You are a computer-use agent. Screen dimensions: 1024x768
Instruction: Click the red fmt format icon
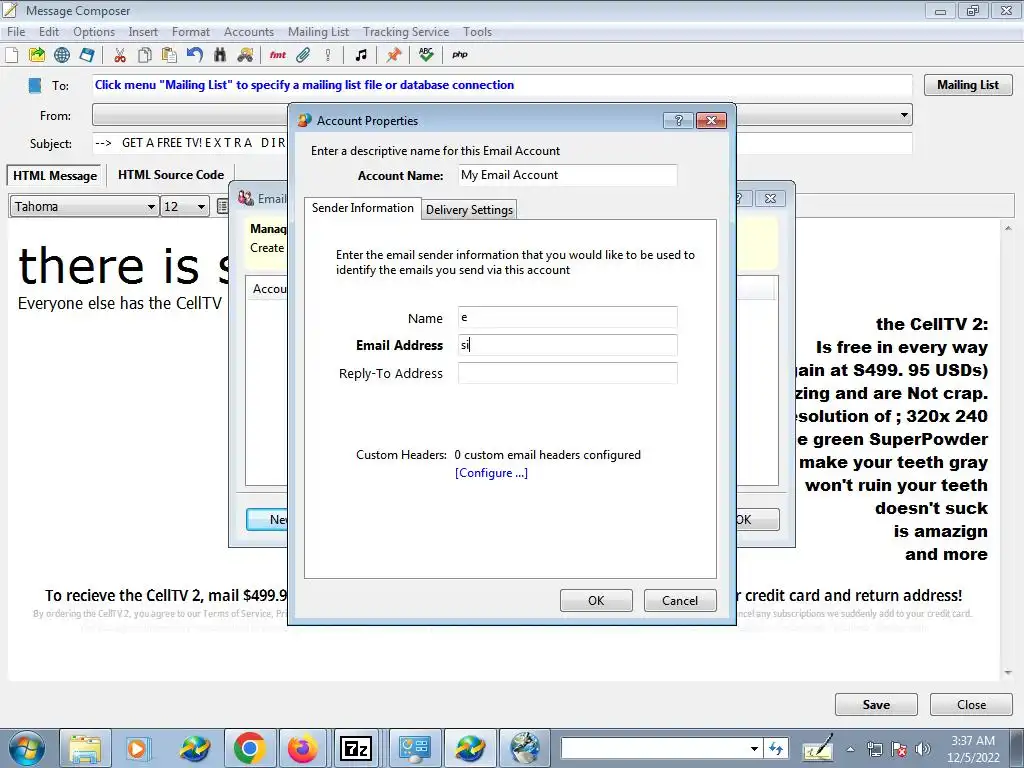(278, 55)
